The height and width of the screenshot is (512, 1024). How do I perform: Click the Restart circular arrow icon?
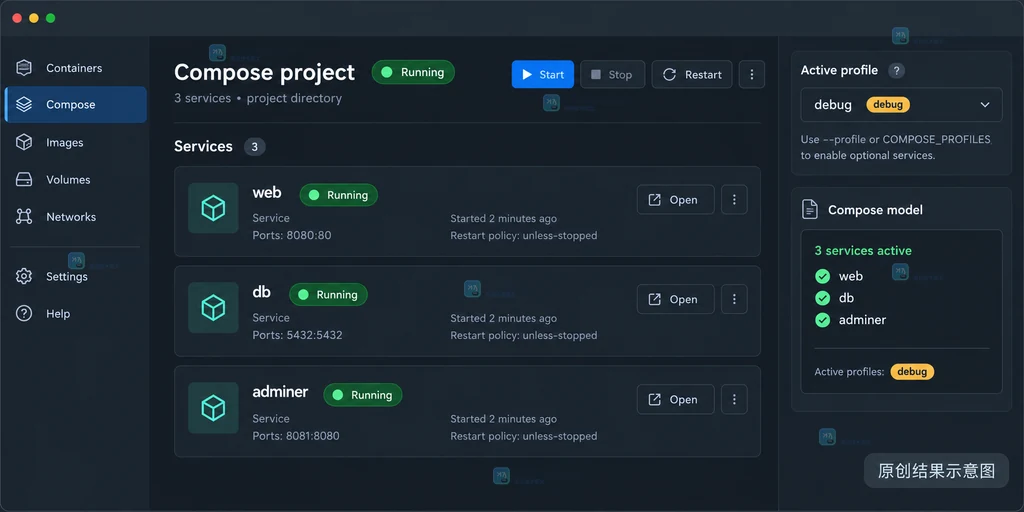point(669,74)
